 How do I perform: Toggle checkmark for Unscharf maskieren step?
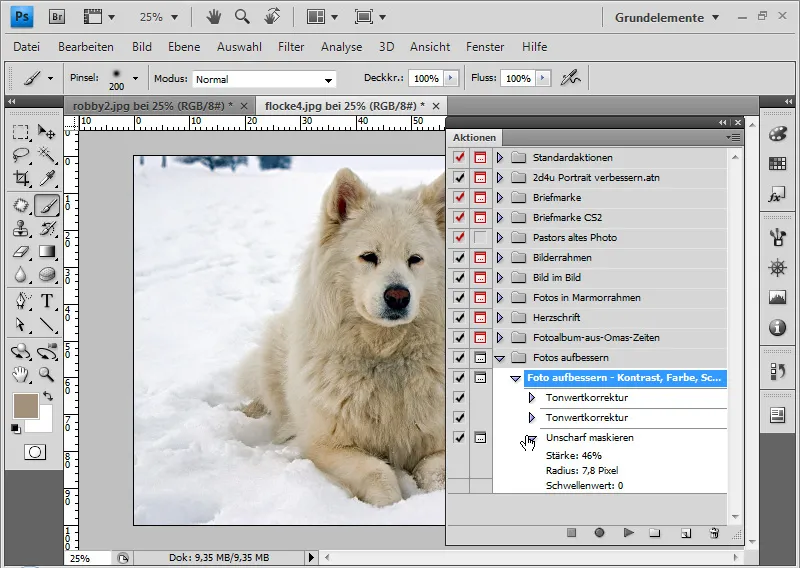[459, 437]
